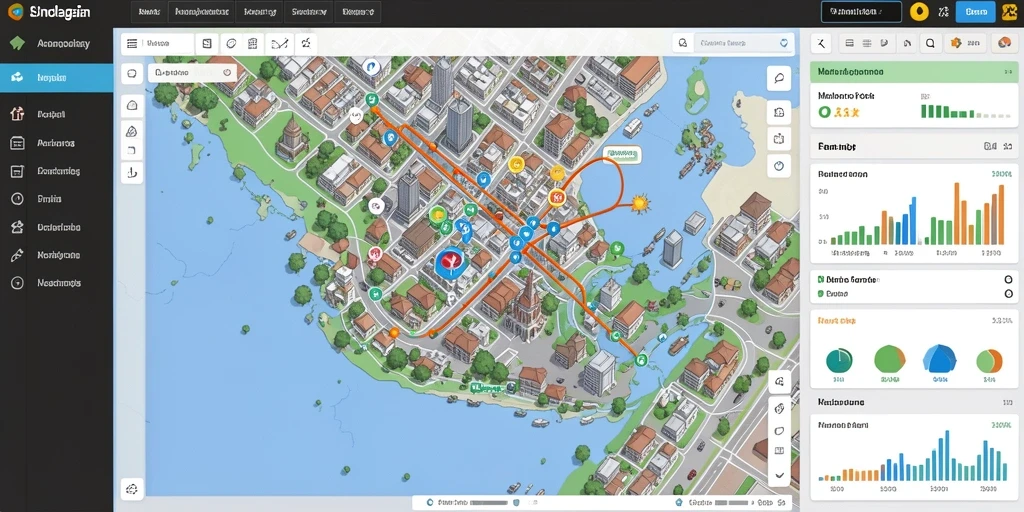Select the highlighted blue sidebar item
1024x512 pixels.
point(56,78)
